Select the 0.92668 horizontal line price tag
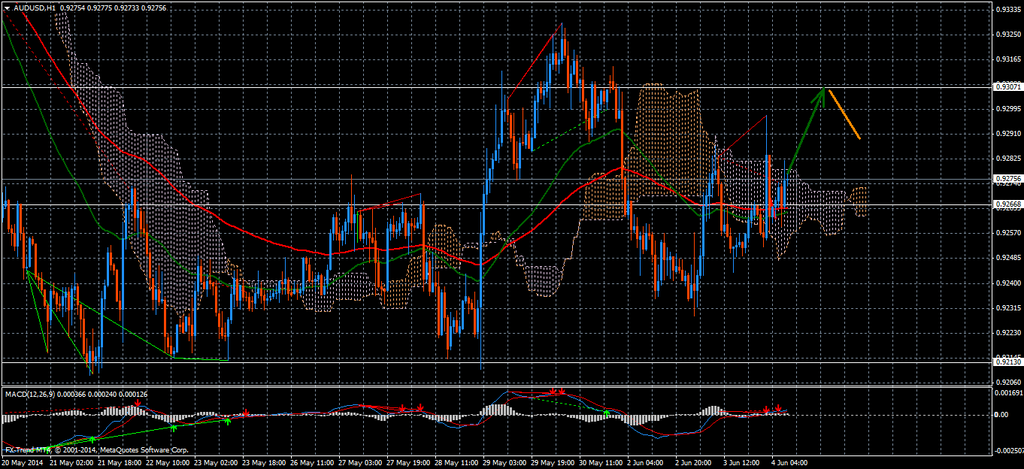The height and width of the screenshot is (469, 1024). (1007, 204)
